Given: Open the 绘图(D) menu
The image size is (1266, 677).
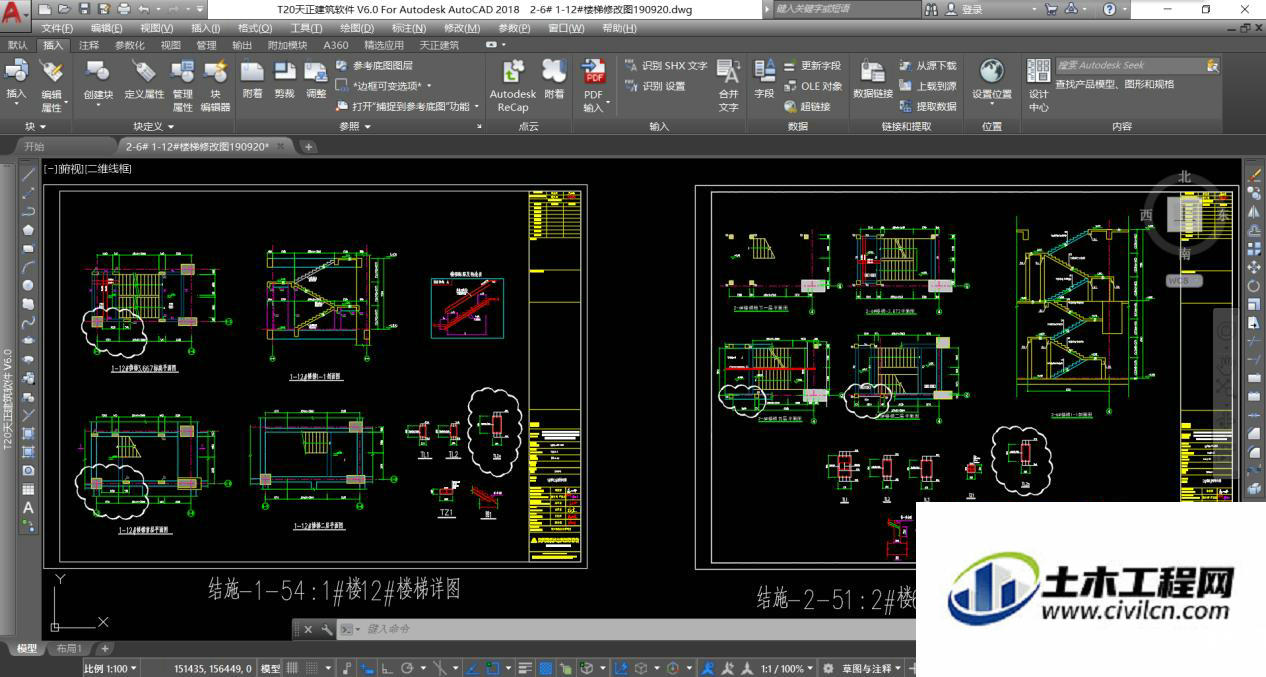Looking at the screenshot, I should click(357, 28).
